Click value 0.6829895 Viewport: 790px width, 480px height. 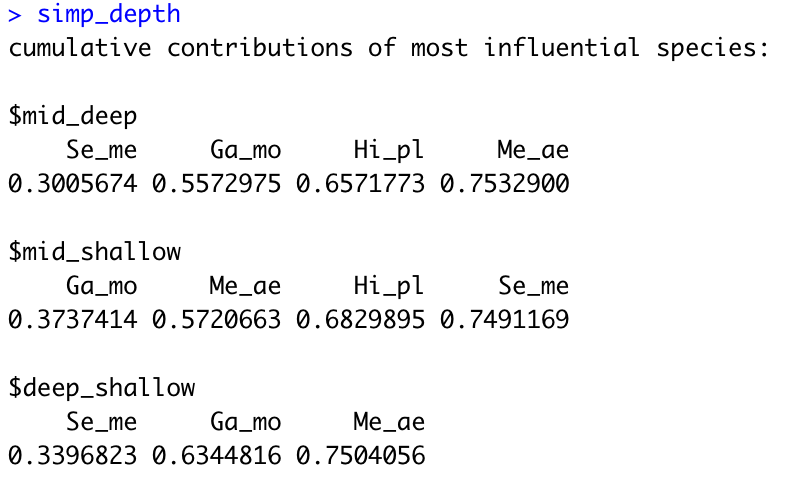pyautogui.click(x=360, y=319)
